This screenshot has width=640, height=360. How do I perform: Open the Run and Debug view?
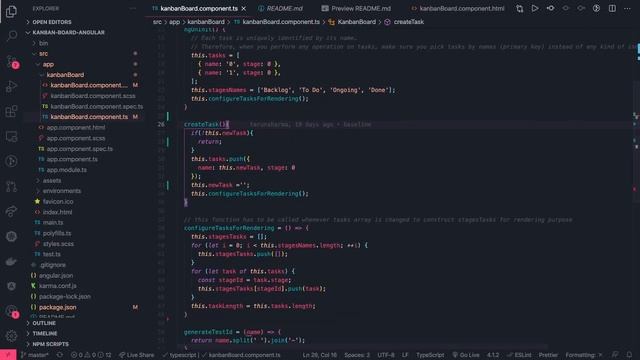(11, 86)
